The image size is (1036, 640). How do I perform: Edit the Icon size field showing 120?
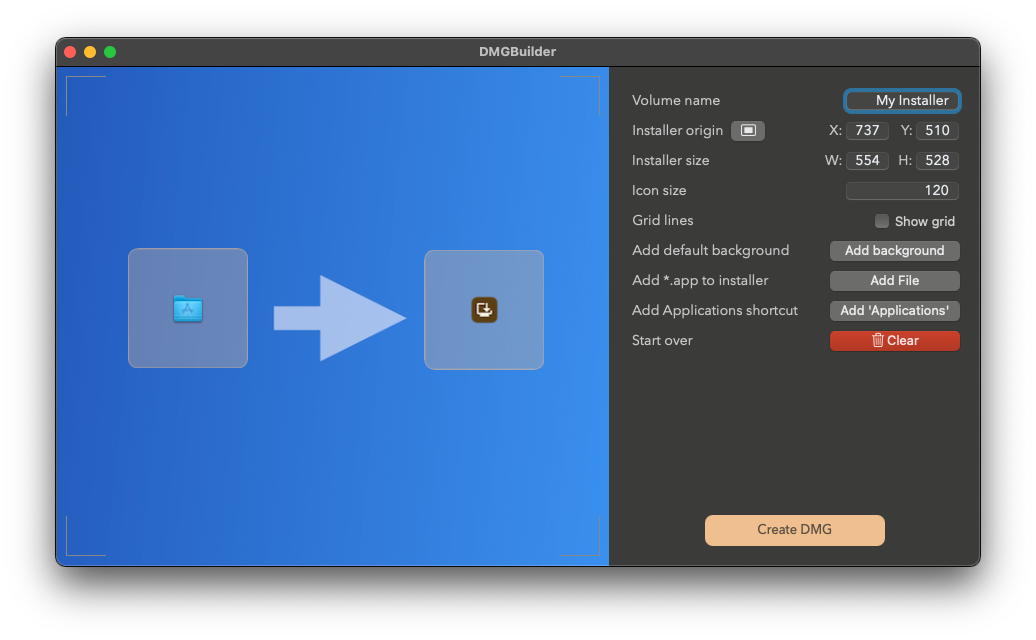[x=902, y=191]
